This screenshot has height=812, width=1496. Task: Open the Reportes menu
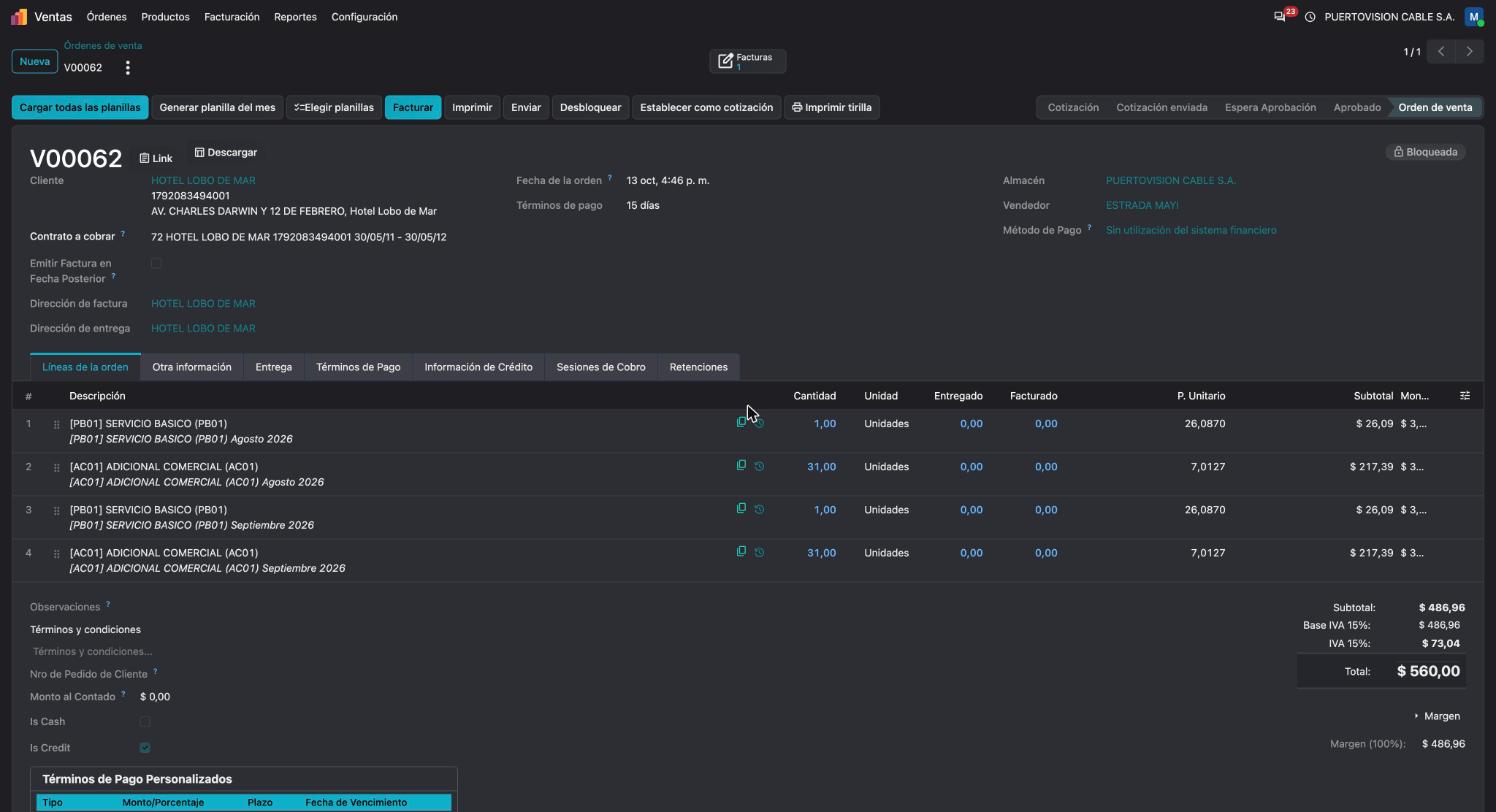295,17
